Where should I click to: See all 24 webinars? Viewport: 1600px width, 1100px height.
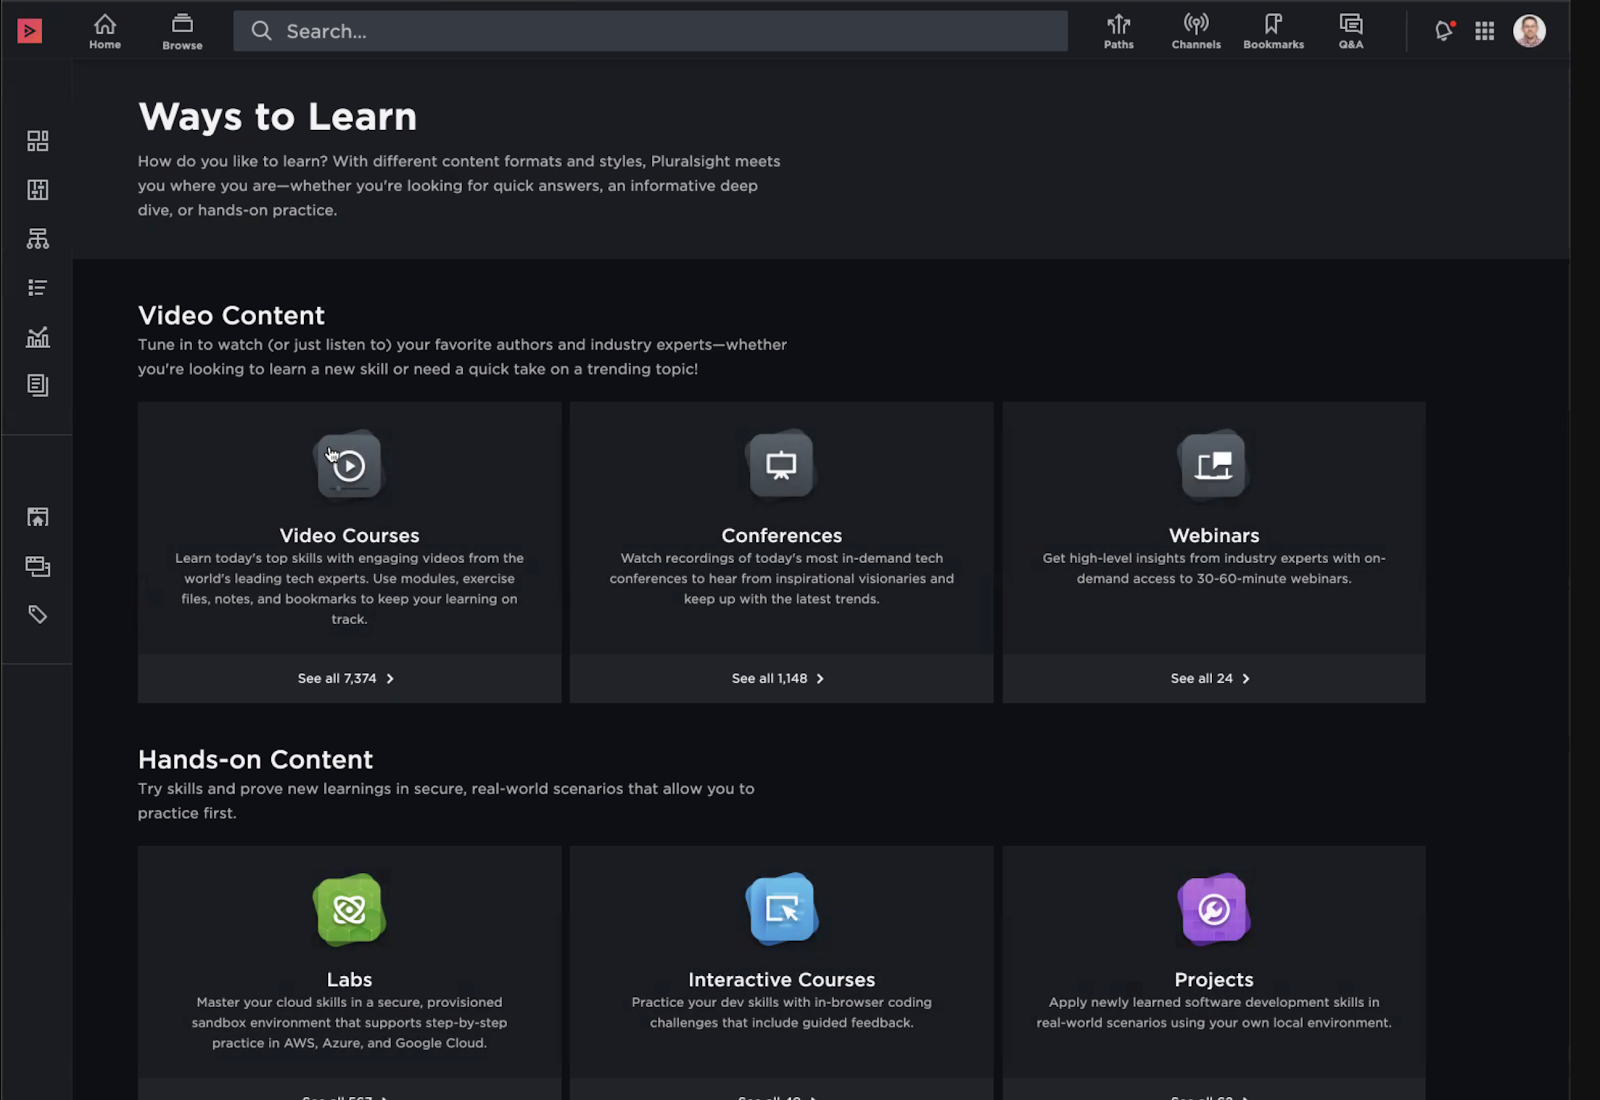click(1211, 678)
